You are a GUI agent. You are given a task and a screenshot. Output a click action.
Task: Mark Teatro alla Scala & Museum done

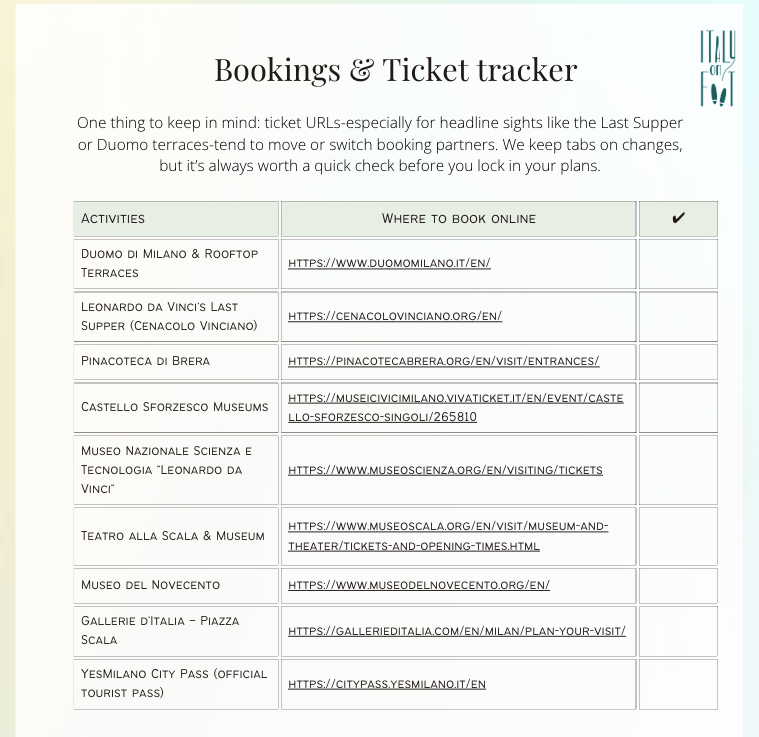[678, 536]
